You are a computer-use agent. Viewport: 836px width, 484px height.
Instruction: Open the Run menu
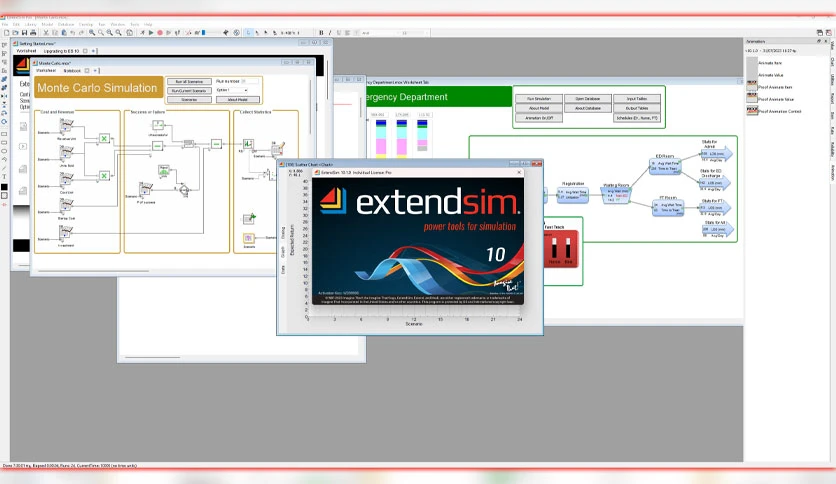(102, 25)
